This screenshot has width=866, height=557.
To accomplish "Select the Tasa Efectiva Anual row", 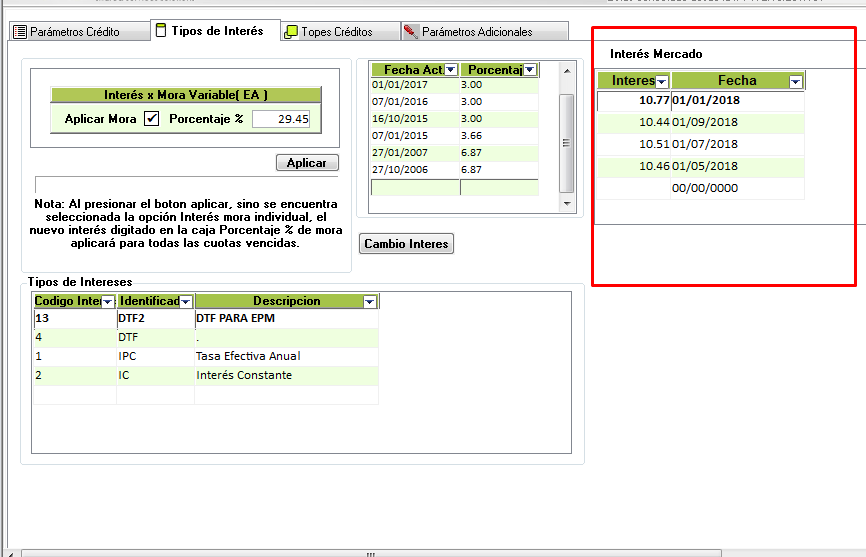I will tap(247, 356).
